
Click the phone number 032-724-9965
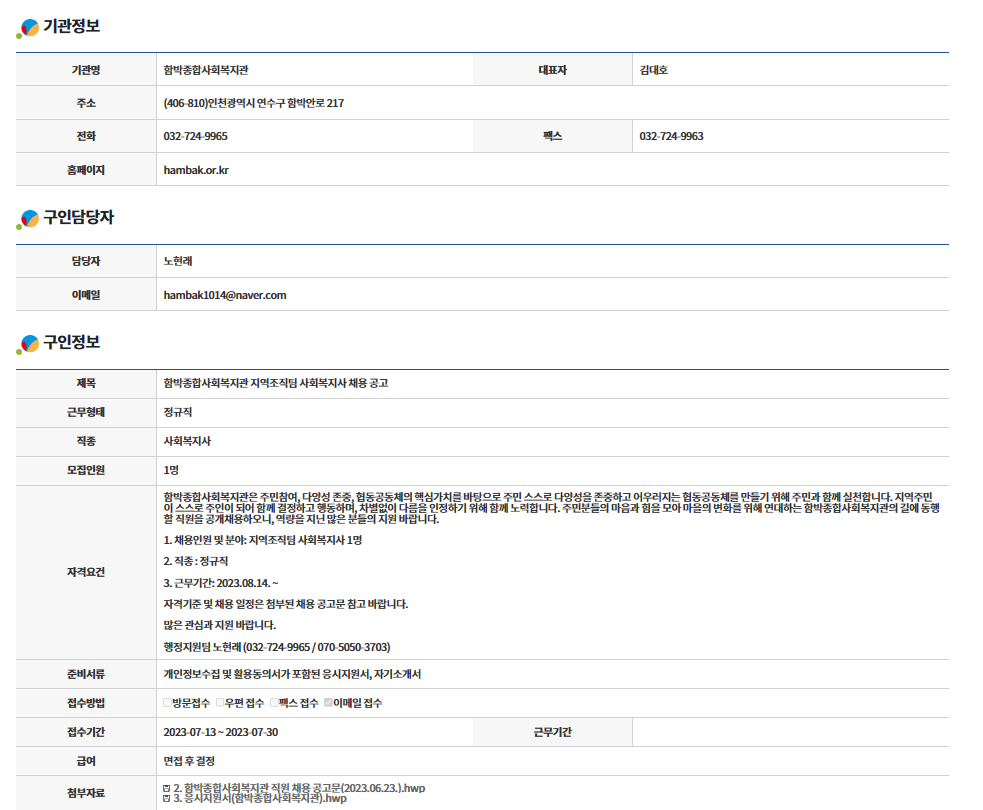(x=195, y=136)
